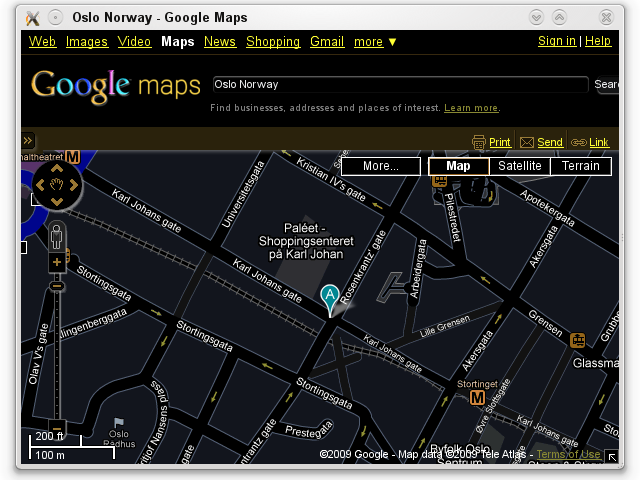
Task: Open the Terms of Use link
Action: coord(568,455)
